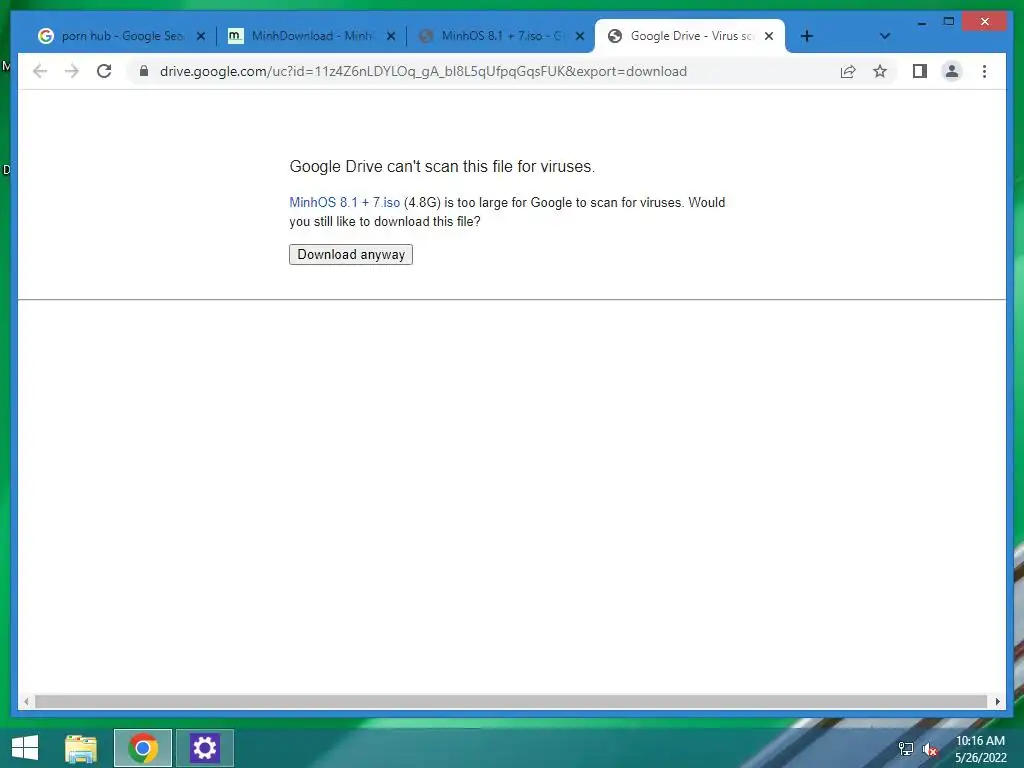Close the Google Drive virus scan tab
Screen dimensions: 1024x768
click(x=769, y=36)
